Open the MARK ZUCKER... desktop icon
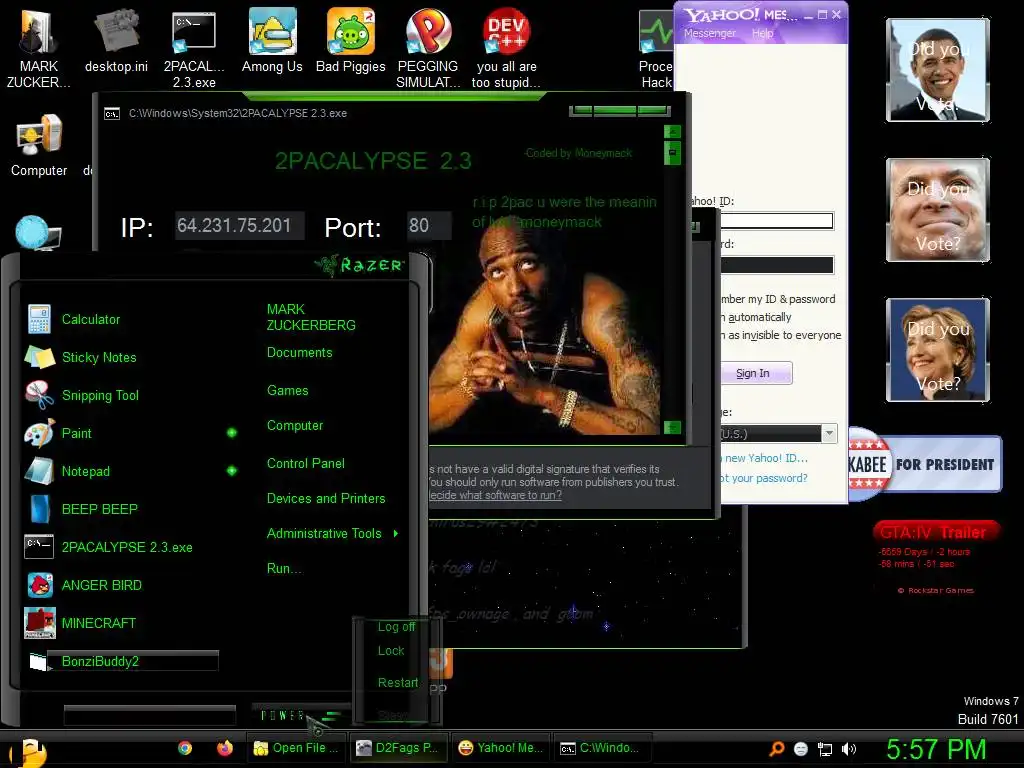 click(39, 47)
